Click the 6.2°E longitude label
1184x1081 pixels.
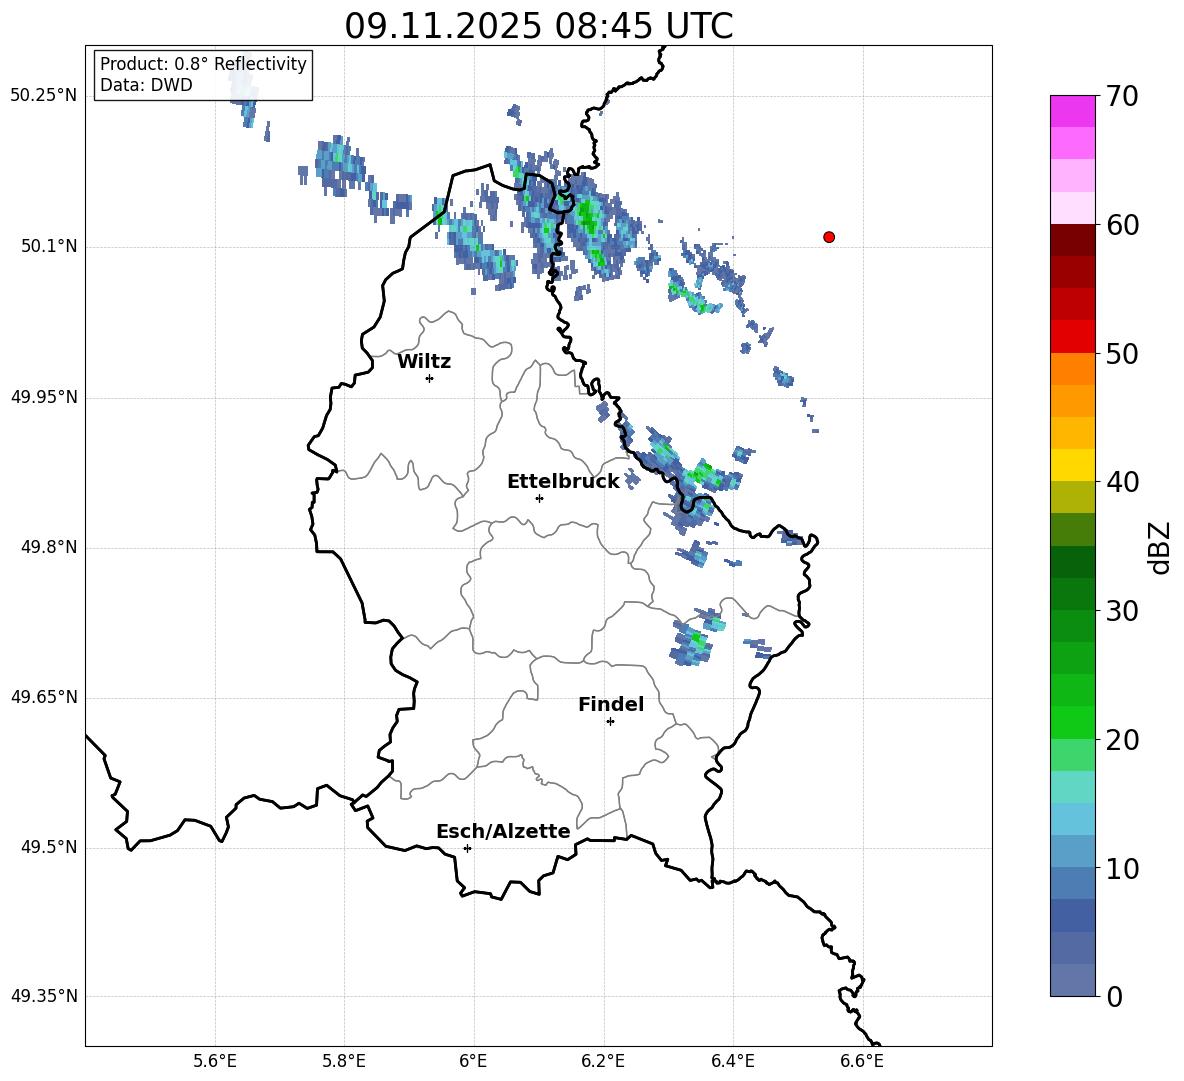(603, 1061)
